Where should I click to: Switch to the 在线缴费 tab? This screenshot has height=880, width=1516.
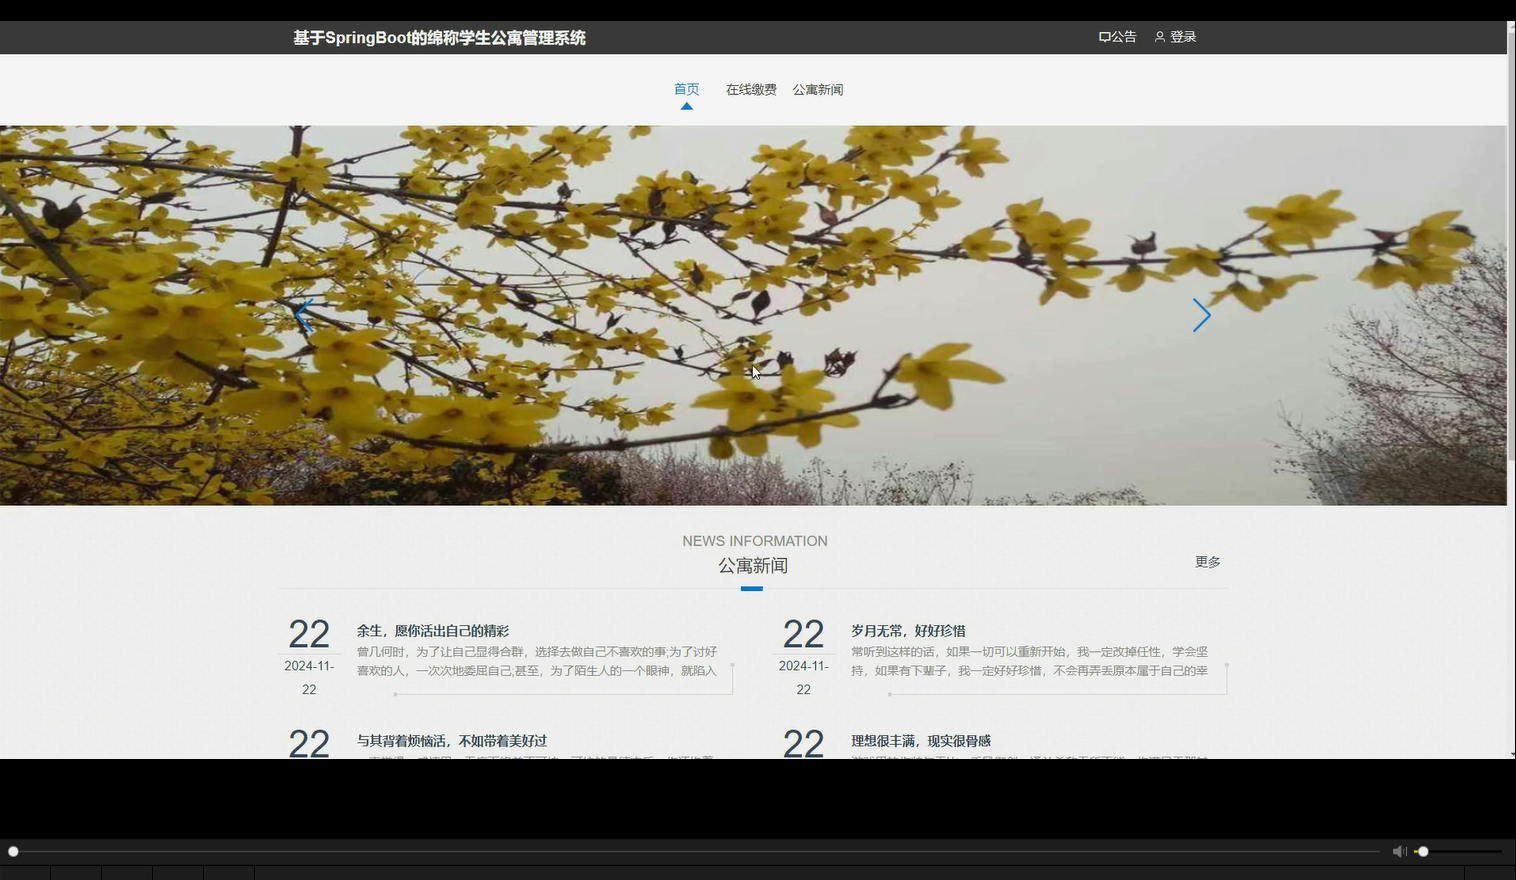click(751, 89)
